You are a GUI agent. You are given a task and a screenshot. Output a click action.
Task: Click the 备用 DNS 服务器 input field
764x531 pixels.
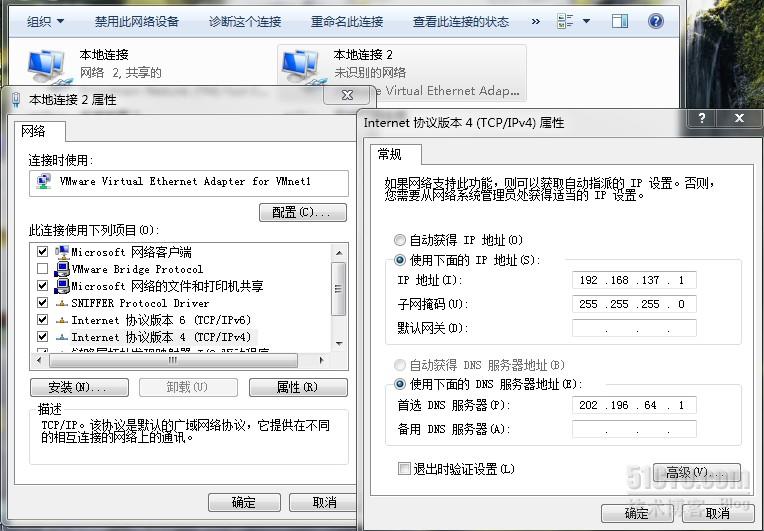click(x=634, y=429)
